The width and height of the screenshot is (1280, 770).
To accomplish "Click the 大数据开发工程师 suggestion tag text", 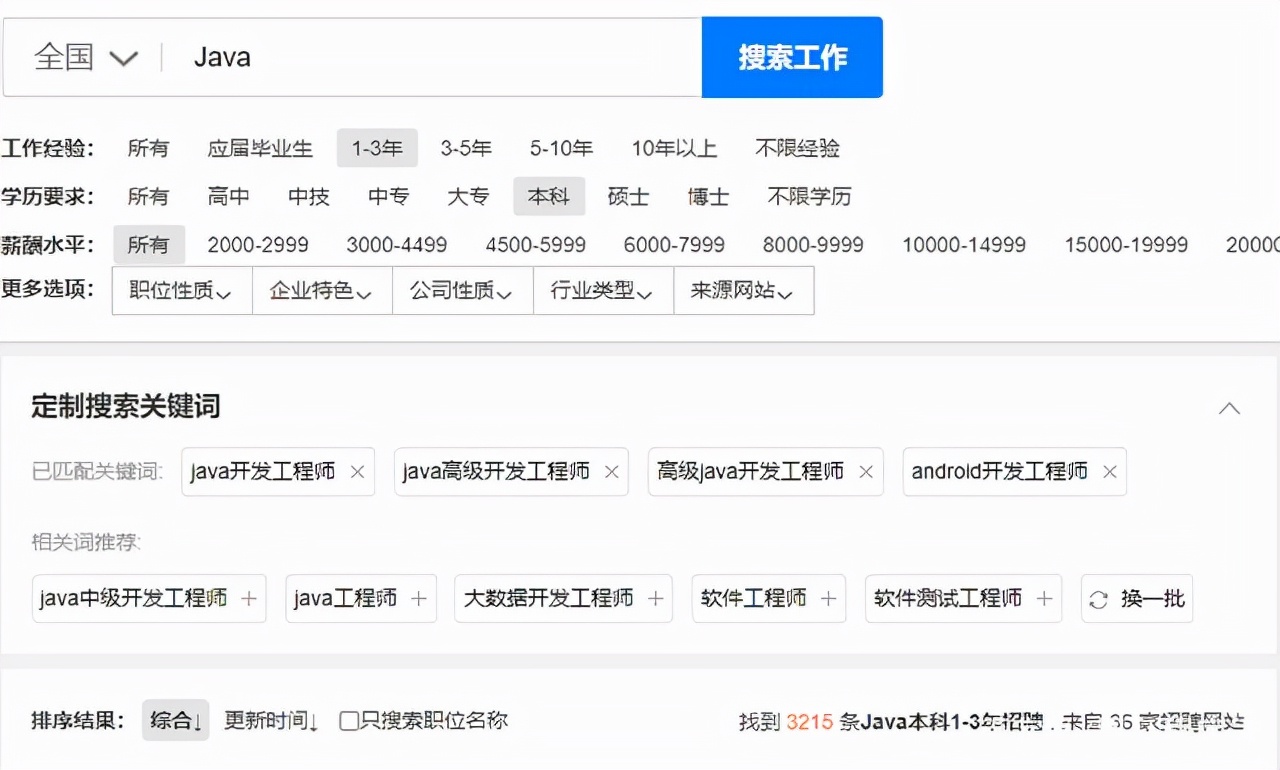I will click(x=548, y=599).
